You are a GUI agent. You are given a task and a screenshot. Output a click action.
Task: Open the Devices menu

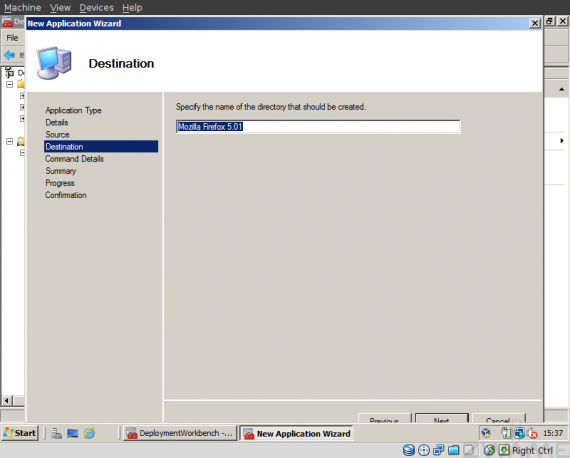click(96, 7)
